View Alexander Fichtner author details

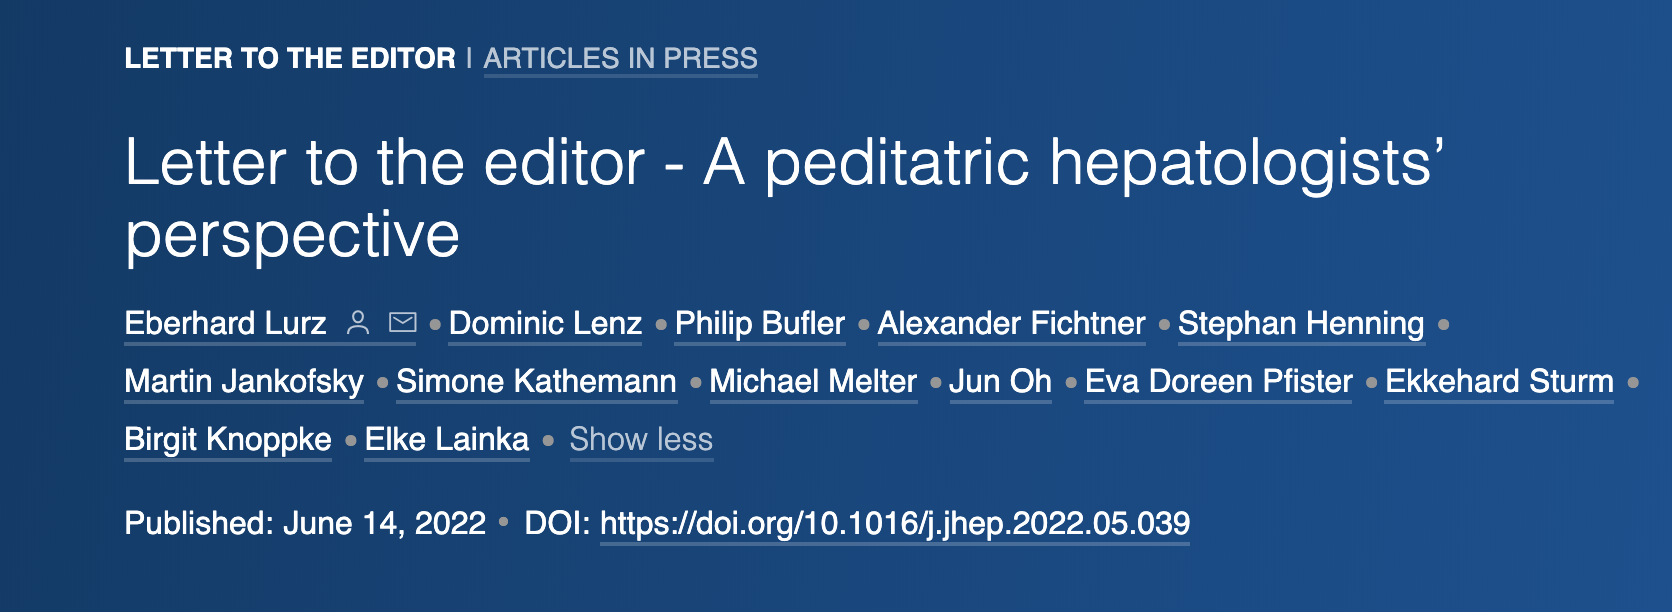(x=1011, y=323)
